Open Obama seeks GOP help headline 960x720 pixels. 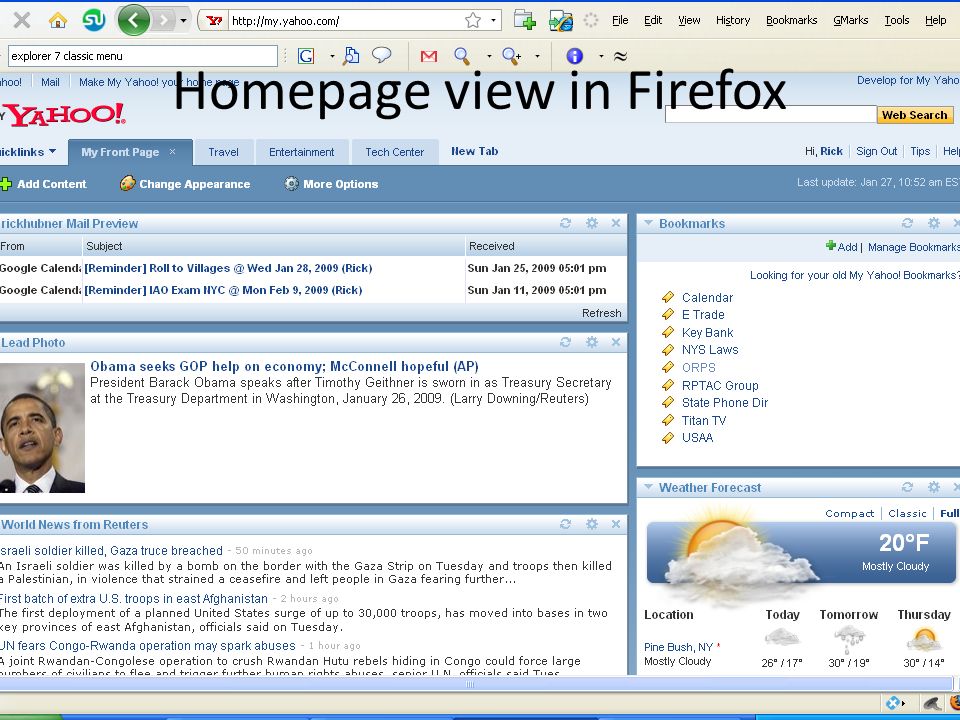pyautogui.click(x=284, y=366)
